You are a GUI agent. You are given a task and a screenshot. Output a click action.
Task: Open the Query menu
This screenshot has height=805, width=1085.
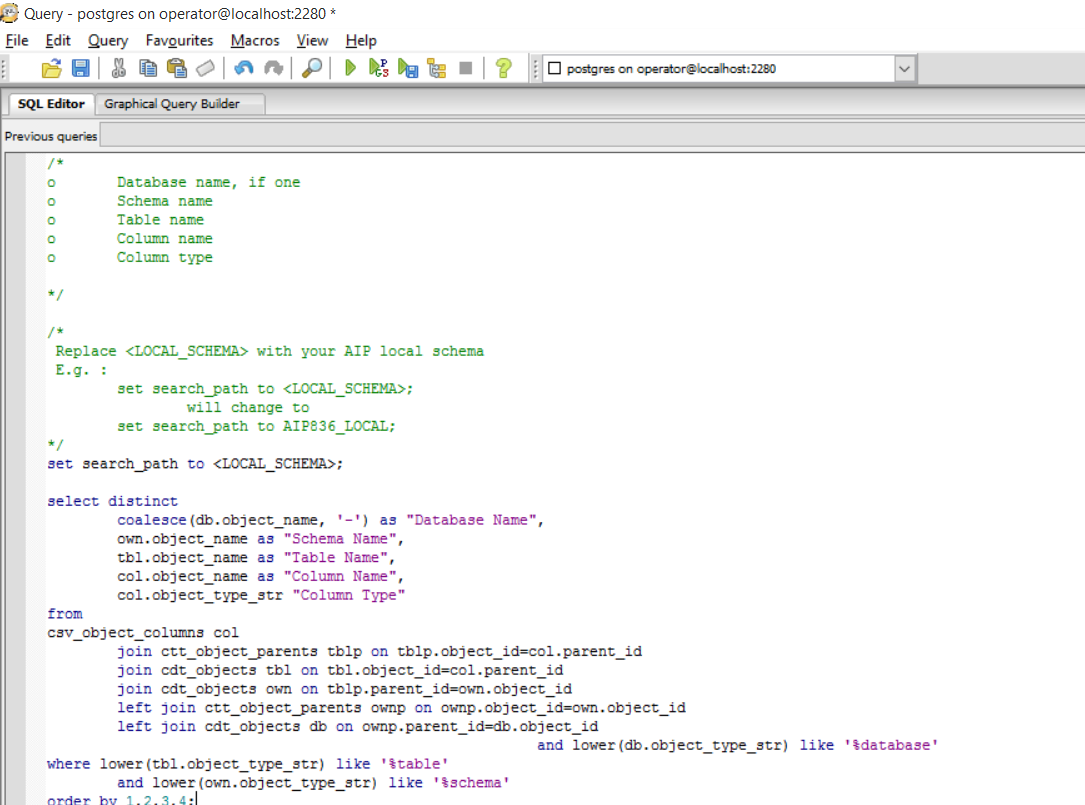click(108, 40)
